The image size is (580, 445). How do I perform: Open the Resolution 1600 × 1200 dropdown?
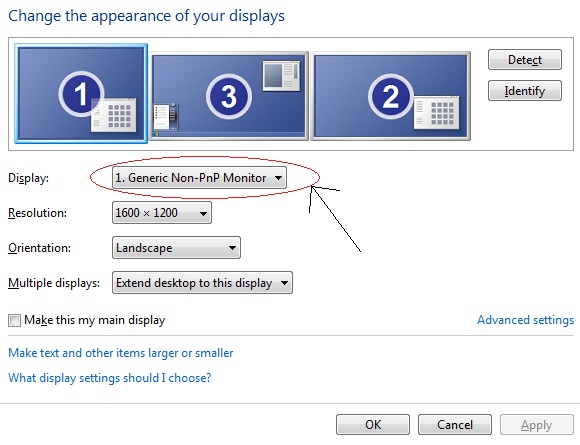[x=162, y=213]
